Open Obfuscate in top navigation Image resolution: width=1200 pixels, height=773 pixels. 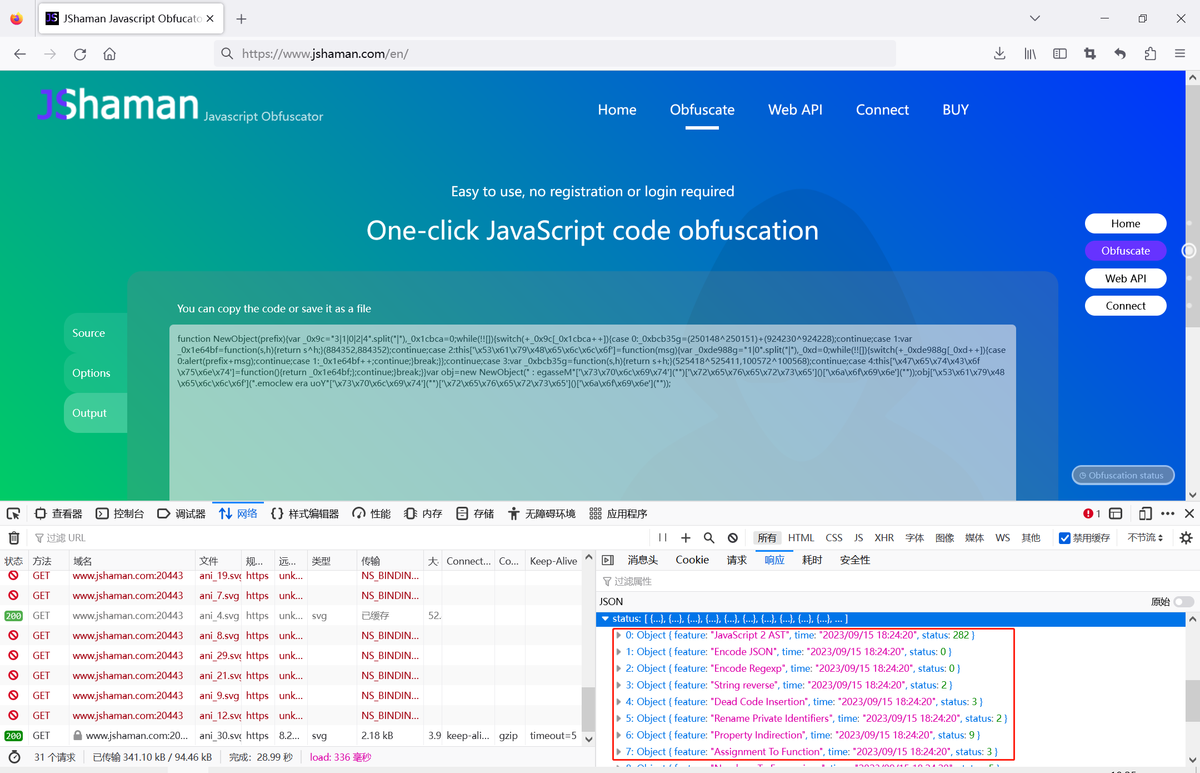click(x=702, y=110)
